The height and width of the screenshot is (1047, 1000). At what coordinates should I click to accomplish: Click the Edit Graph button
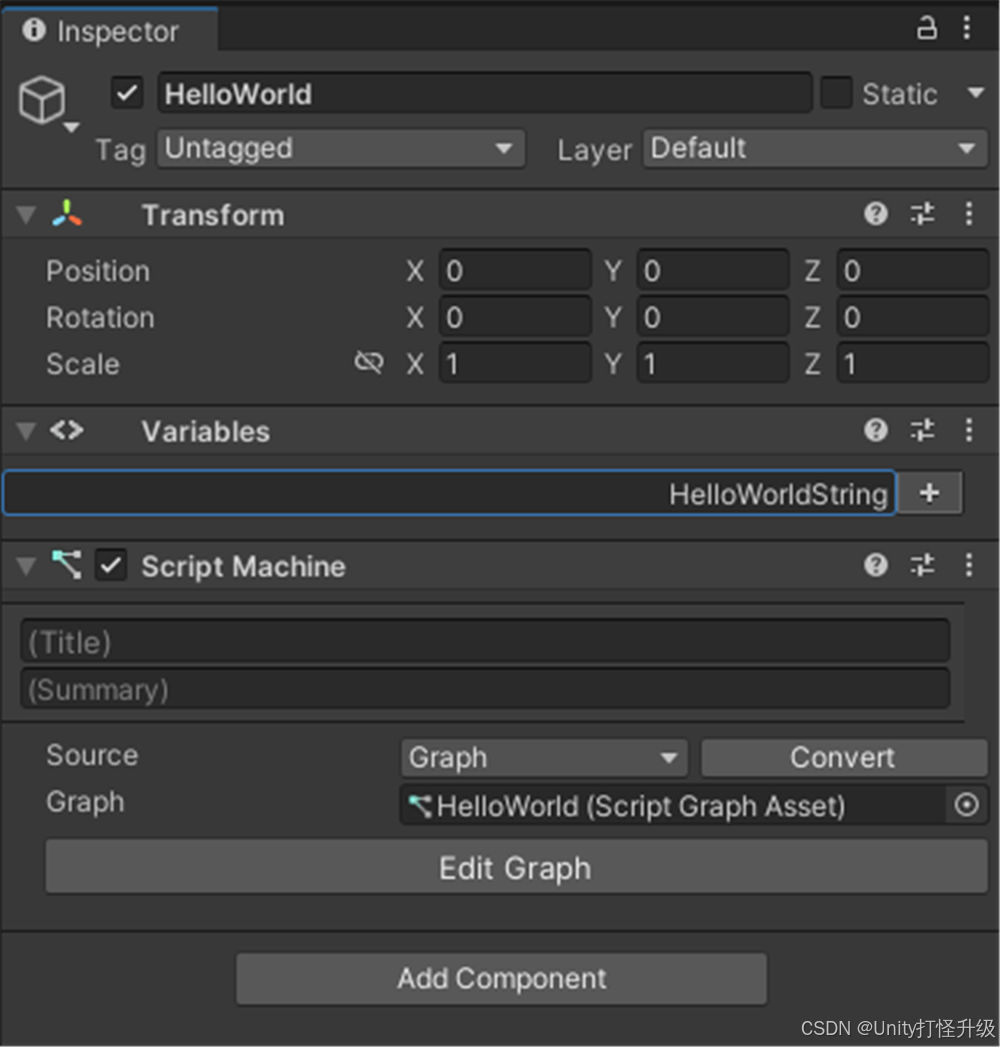pyautogui.click(x=516, y=867)
